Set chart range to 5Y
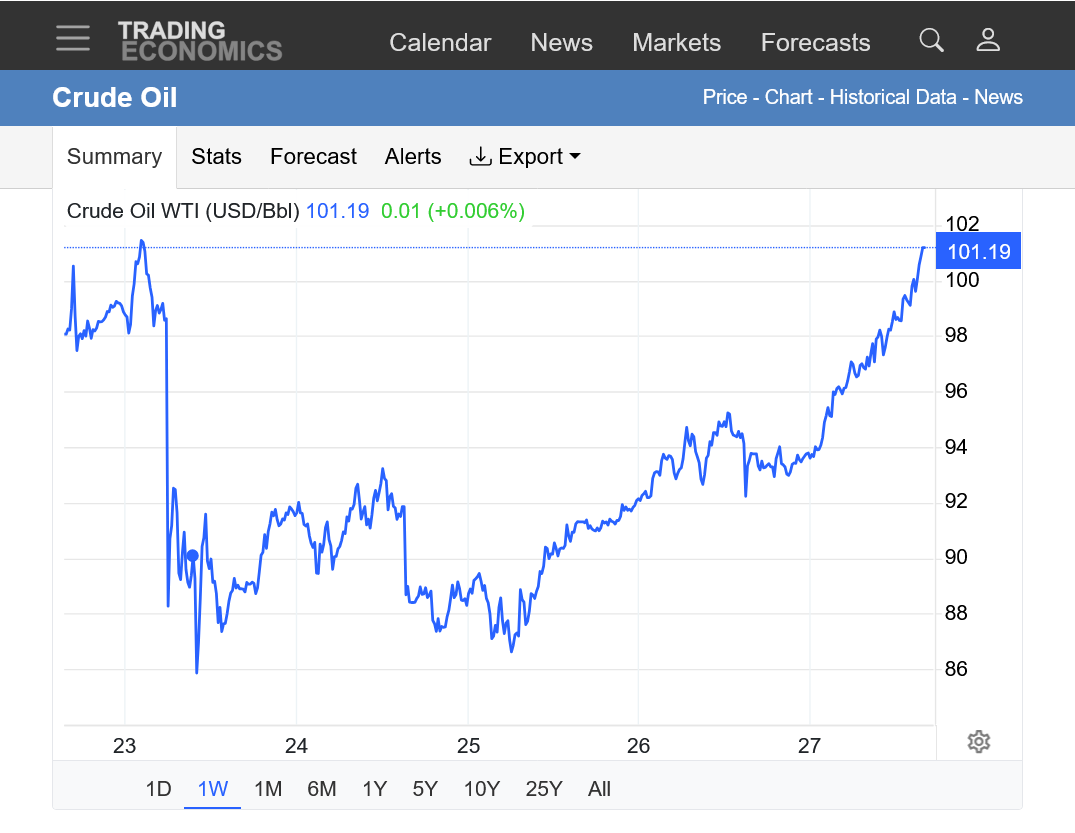1075x833 pixels. click(x=425, y=789)
